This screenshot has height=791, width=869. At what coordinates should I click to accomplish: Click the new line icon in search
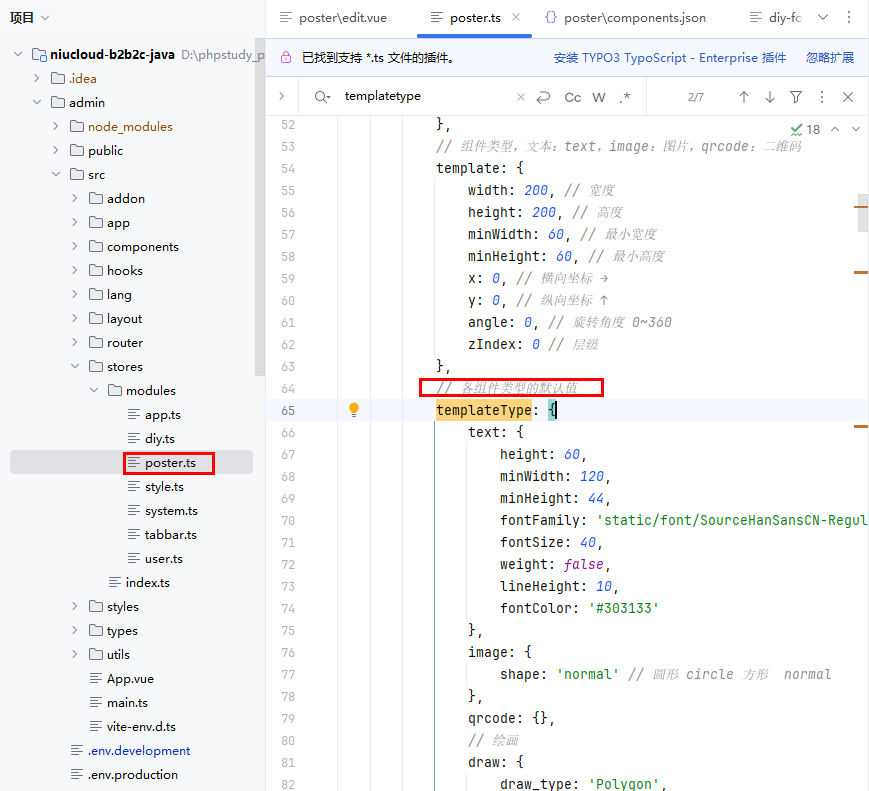click(x=543, y=97)
